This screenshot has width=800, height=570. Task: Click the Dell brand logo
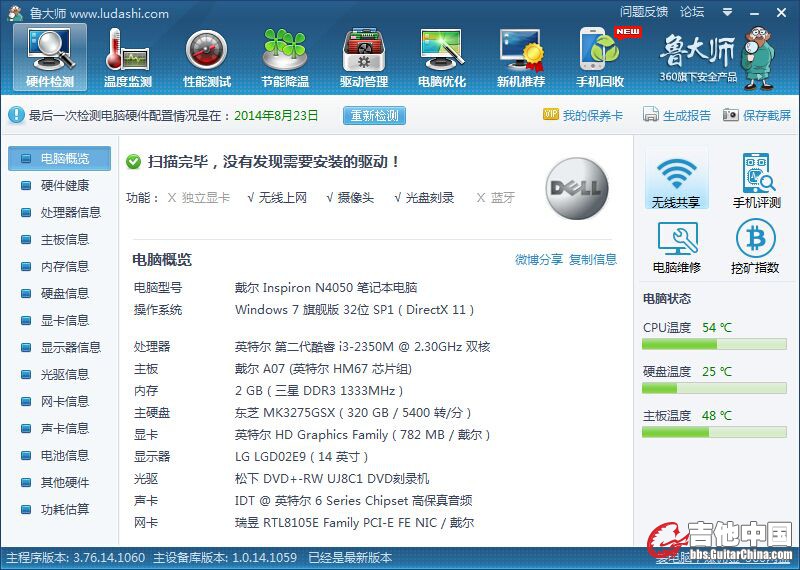(577, 188)
